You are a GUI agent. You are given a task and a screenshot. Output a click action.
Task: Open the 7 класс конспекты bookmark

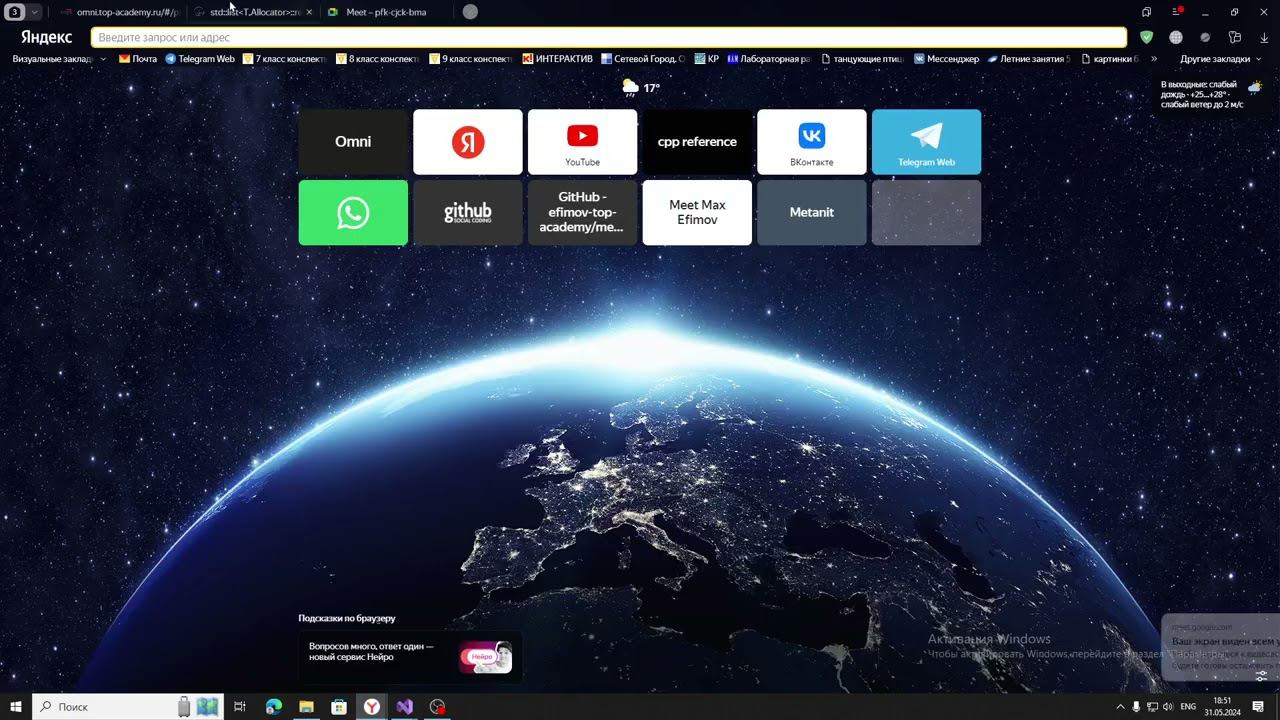(285, 59)
